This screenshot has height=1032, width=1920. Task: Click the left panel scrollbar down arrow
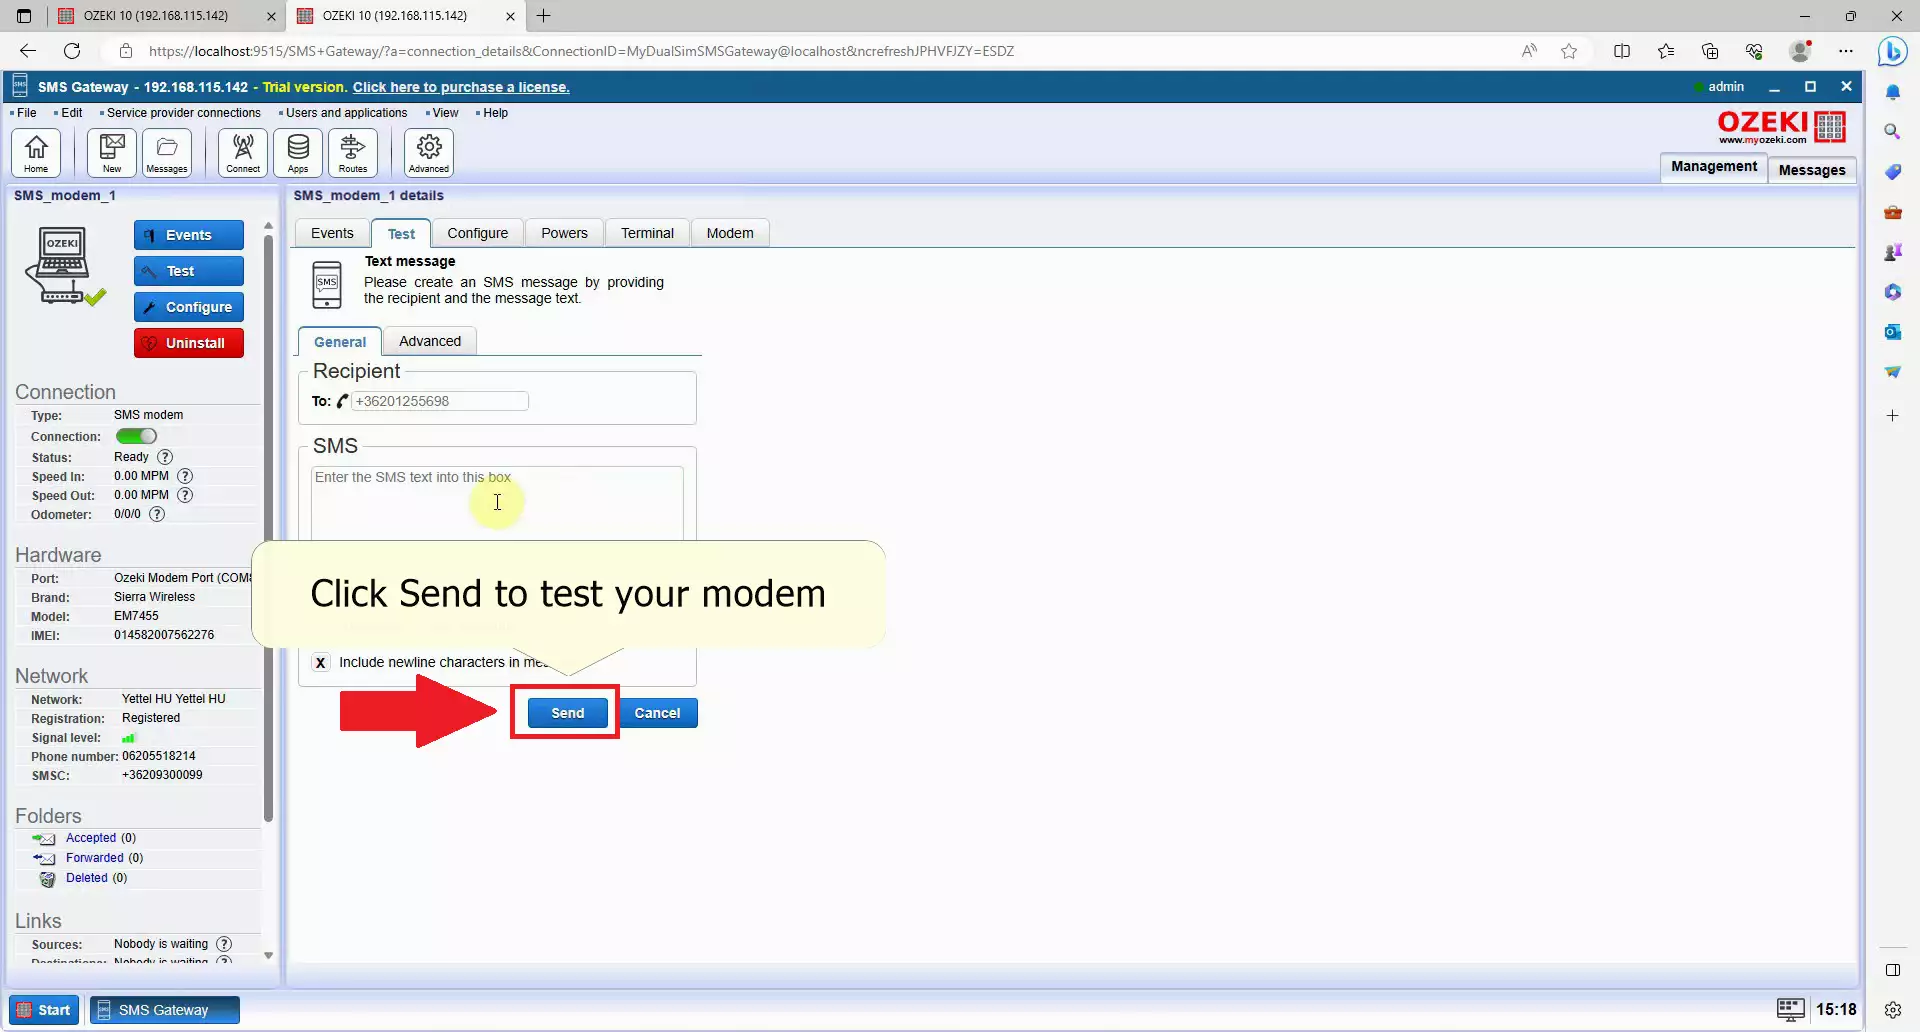coord(268,955)
